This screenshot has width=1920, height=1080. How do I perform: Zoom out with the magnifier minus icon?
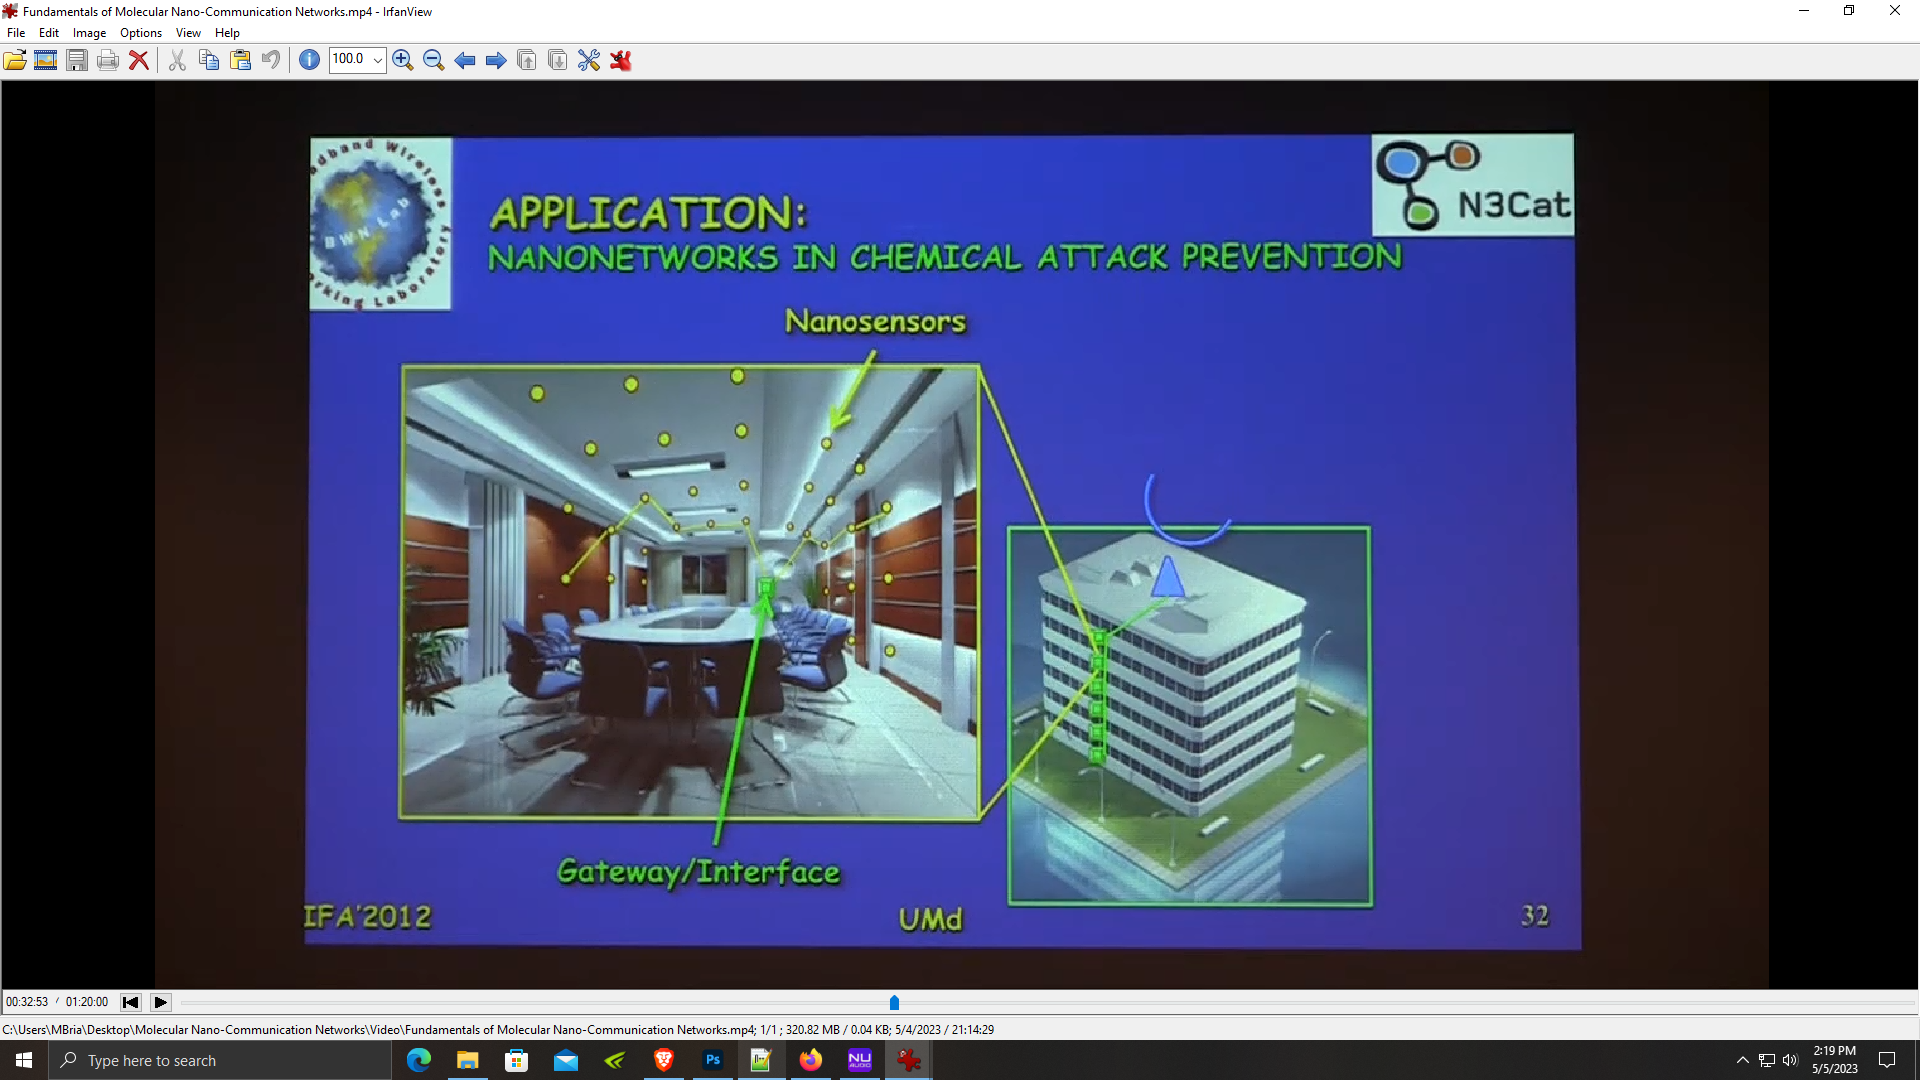pyautogui.click(x=434, y=61)
